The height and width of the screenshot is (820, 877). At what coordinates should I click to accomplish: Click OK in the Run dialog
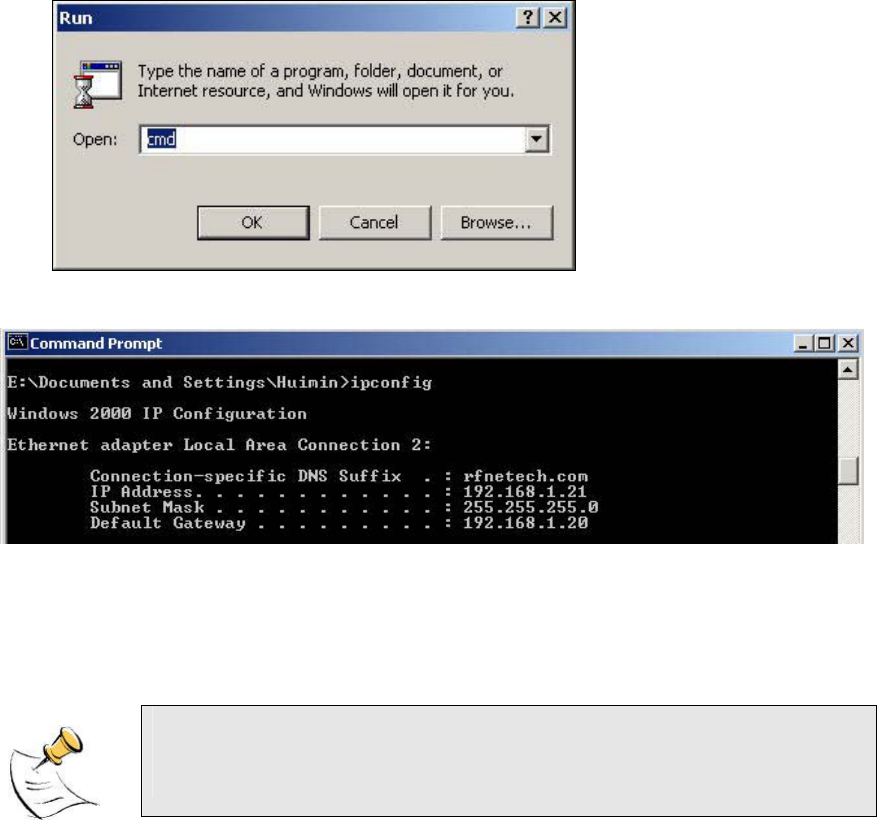(253, 223)
